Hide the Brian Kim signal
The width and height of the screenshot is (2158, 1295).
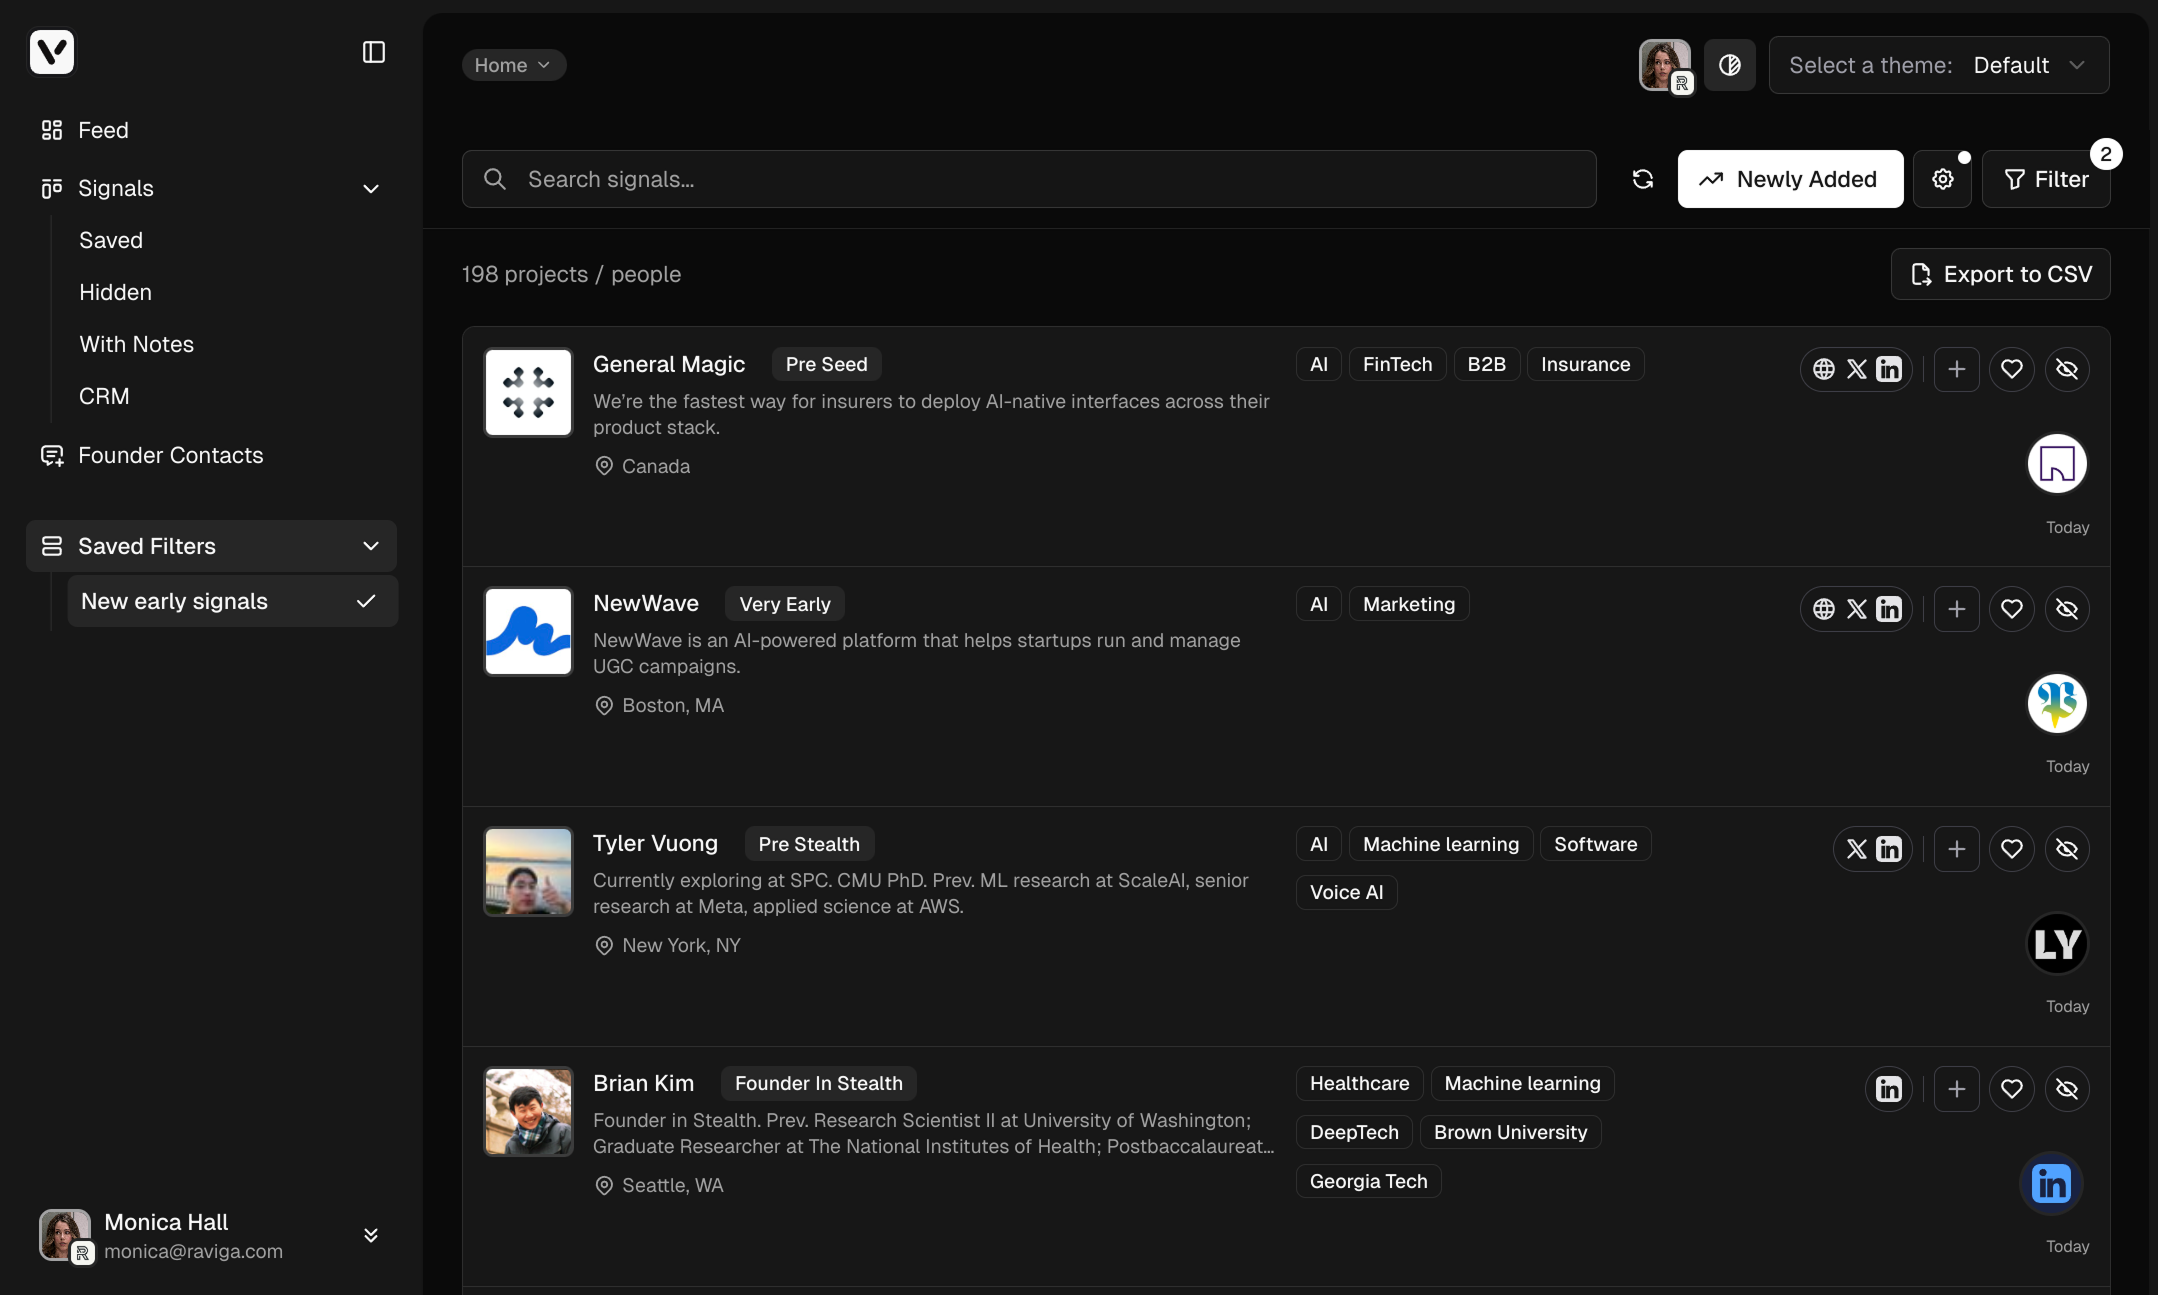[2067, 1089]
